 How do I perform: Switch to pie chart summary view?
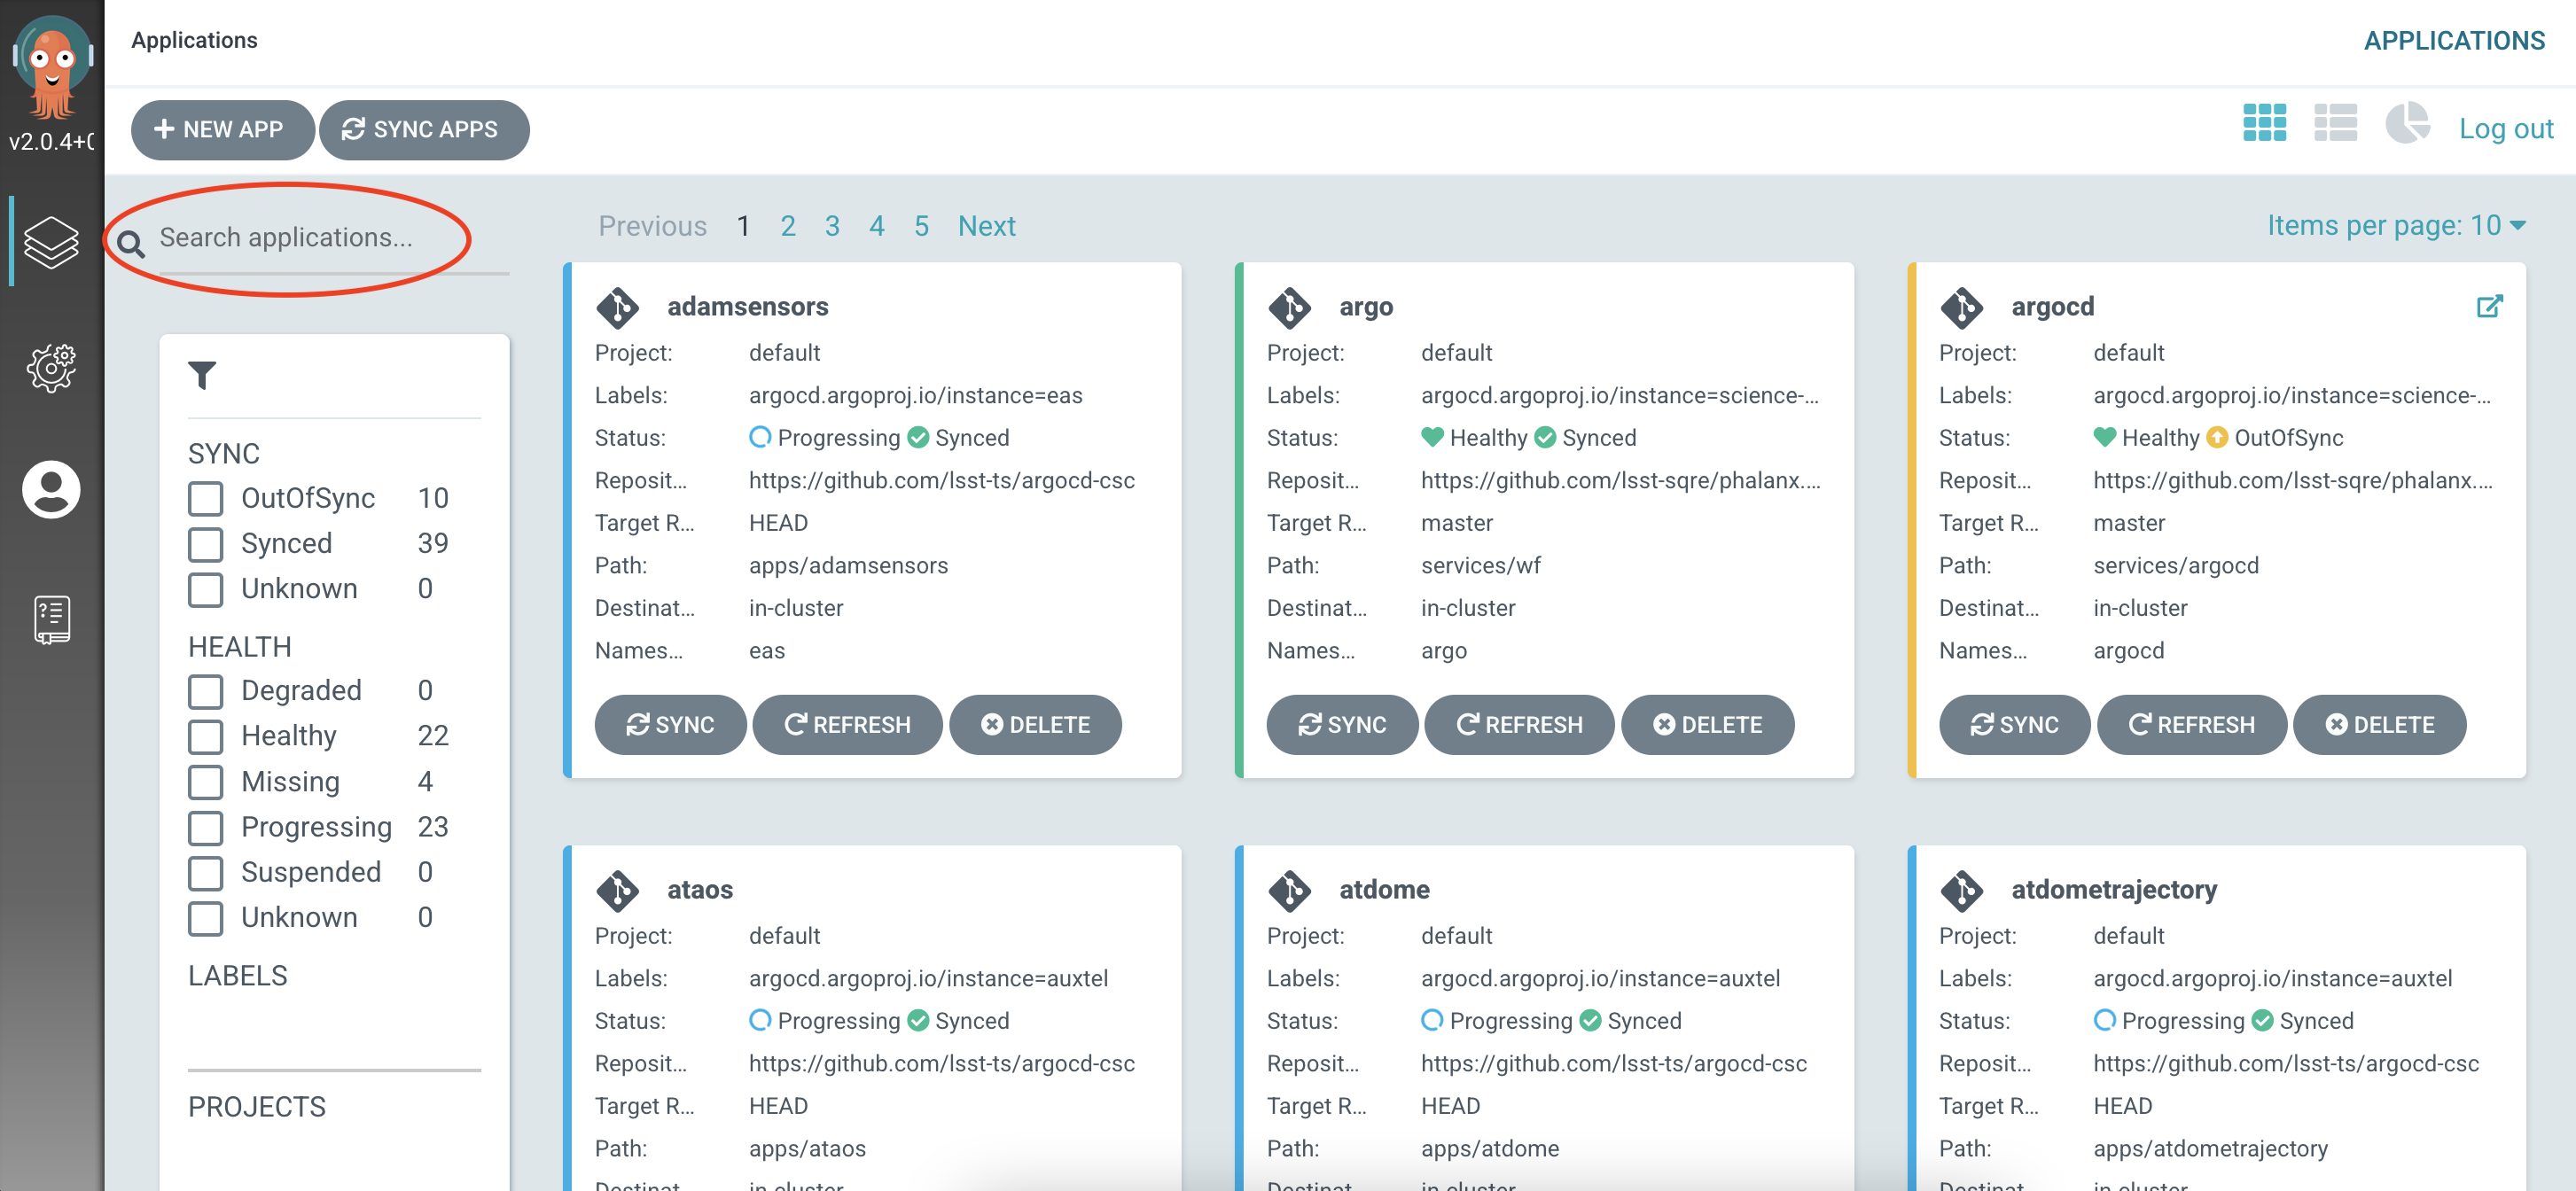click(x=2406, y=125)
